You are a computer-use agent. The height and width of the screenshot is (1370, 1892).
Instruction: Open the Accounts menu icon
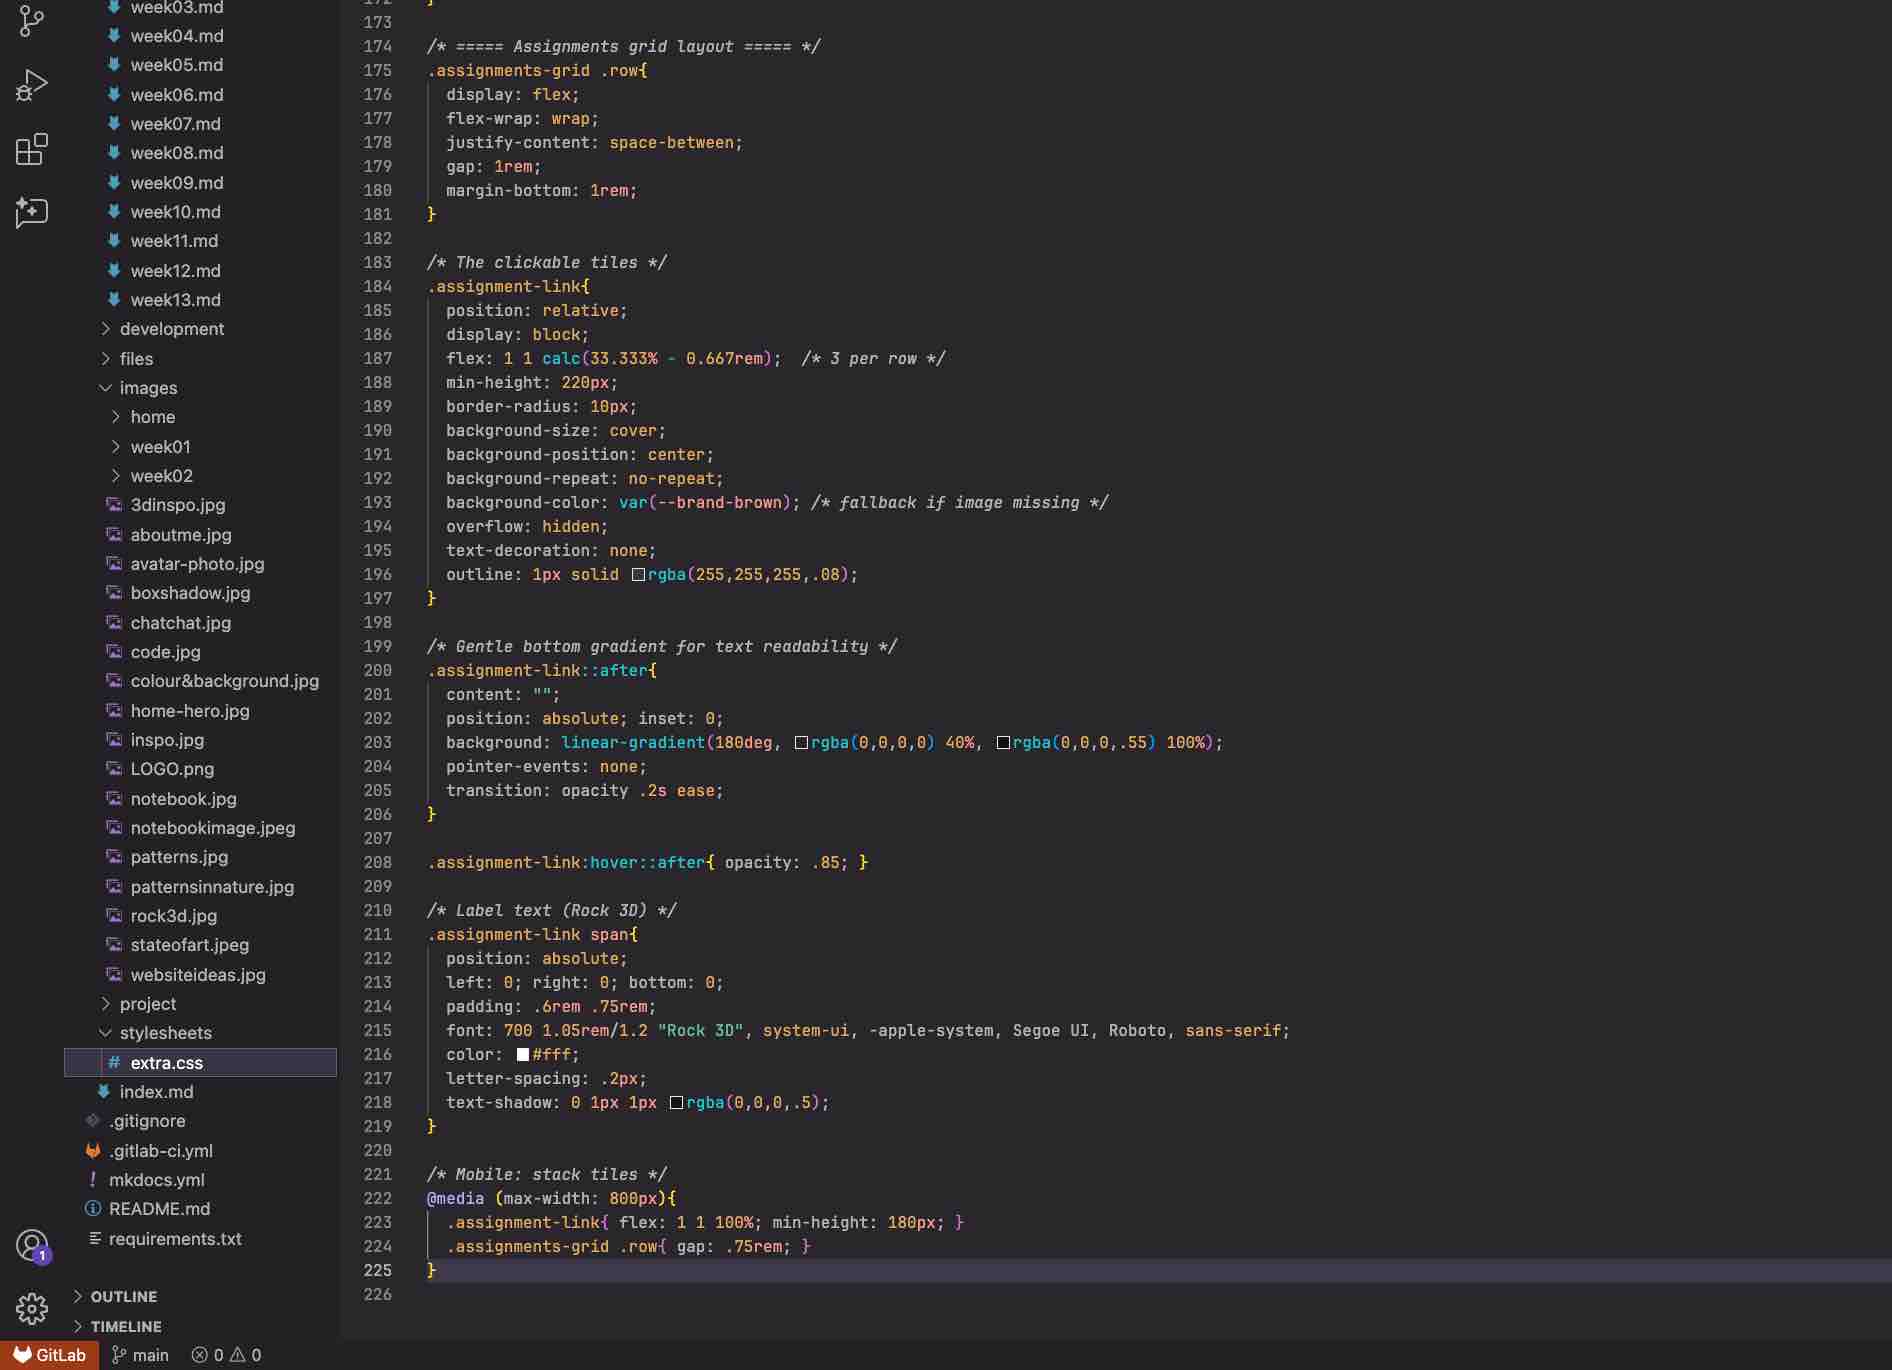click(32, 1246)
